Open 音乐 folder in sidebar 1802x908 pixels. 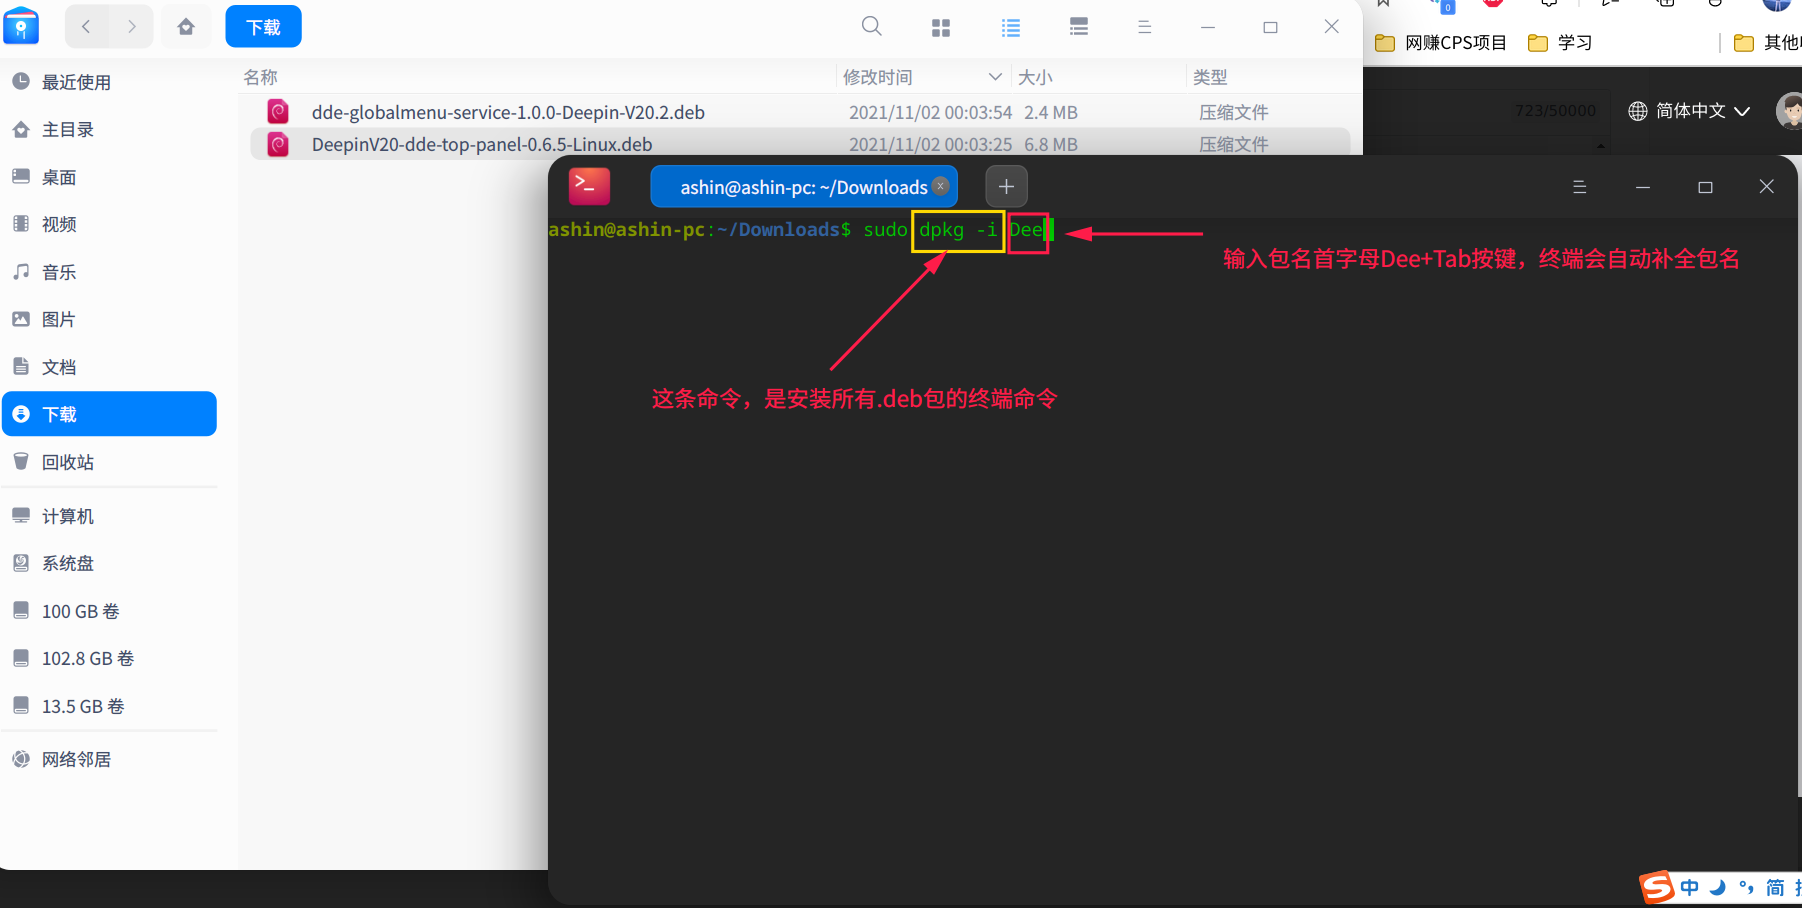(110, 272)
